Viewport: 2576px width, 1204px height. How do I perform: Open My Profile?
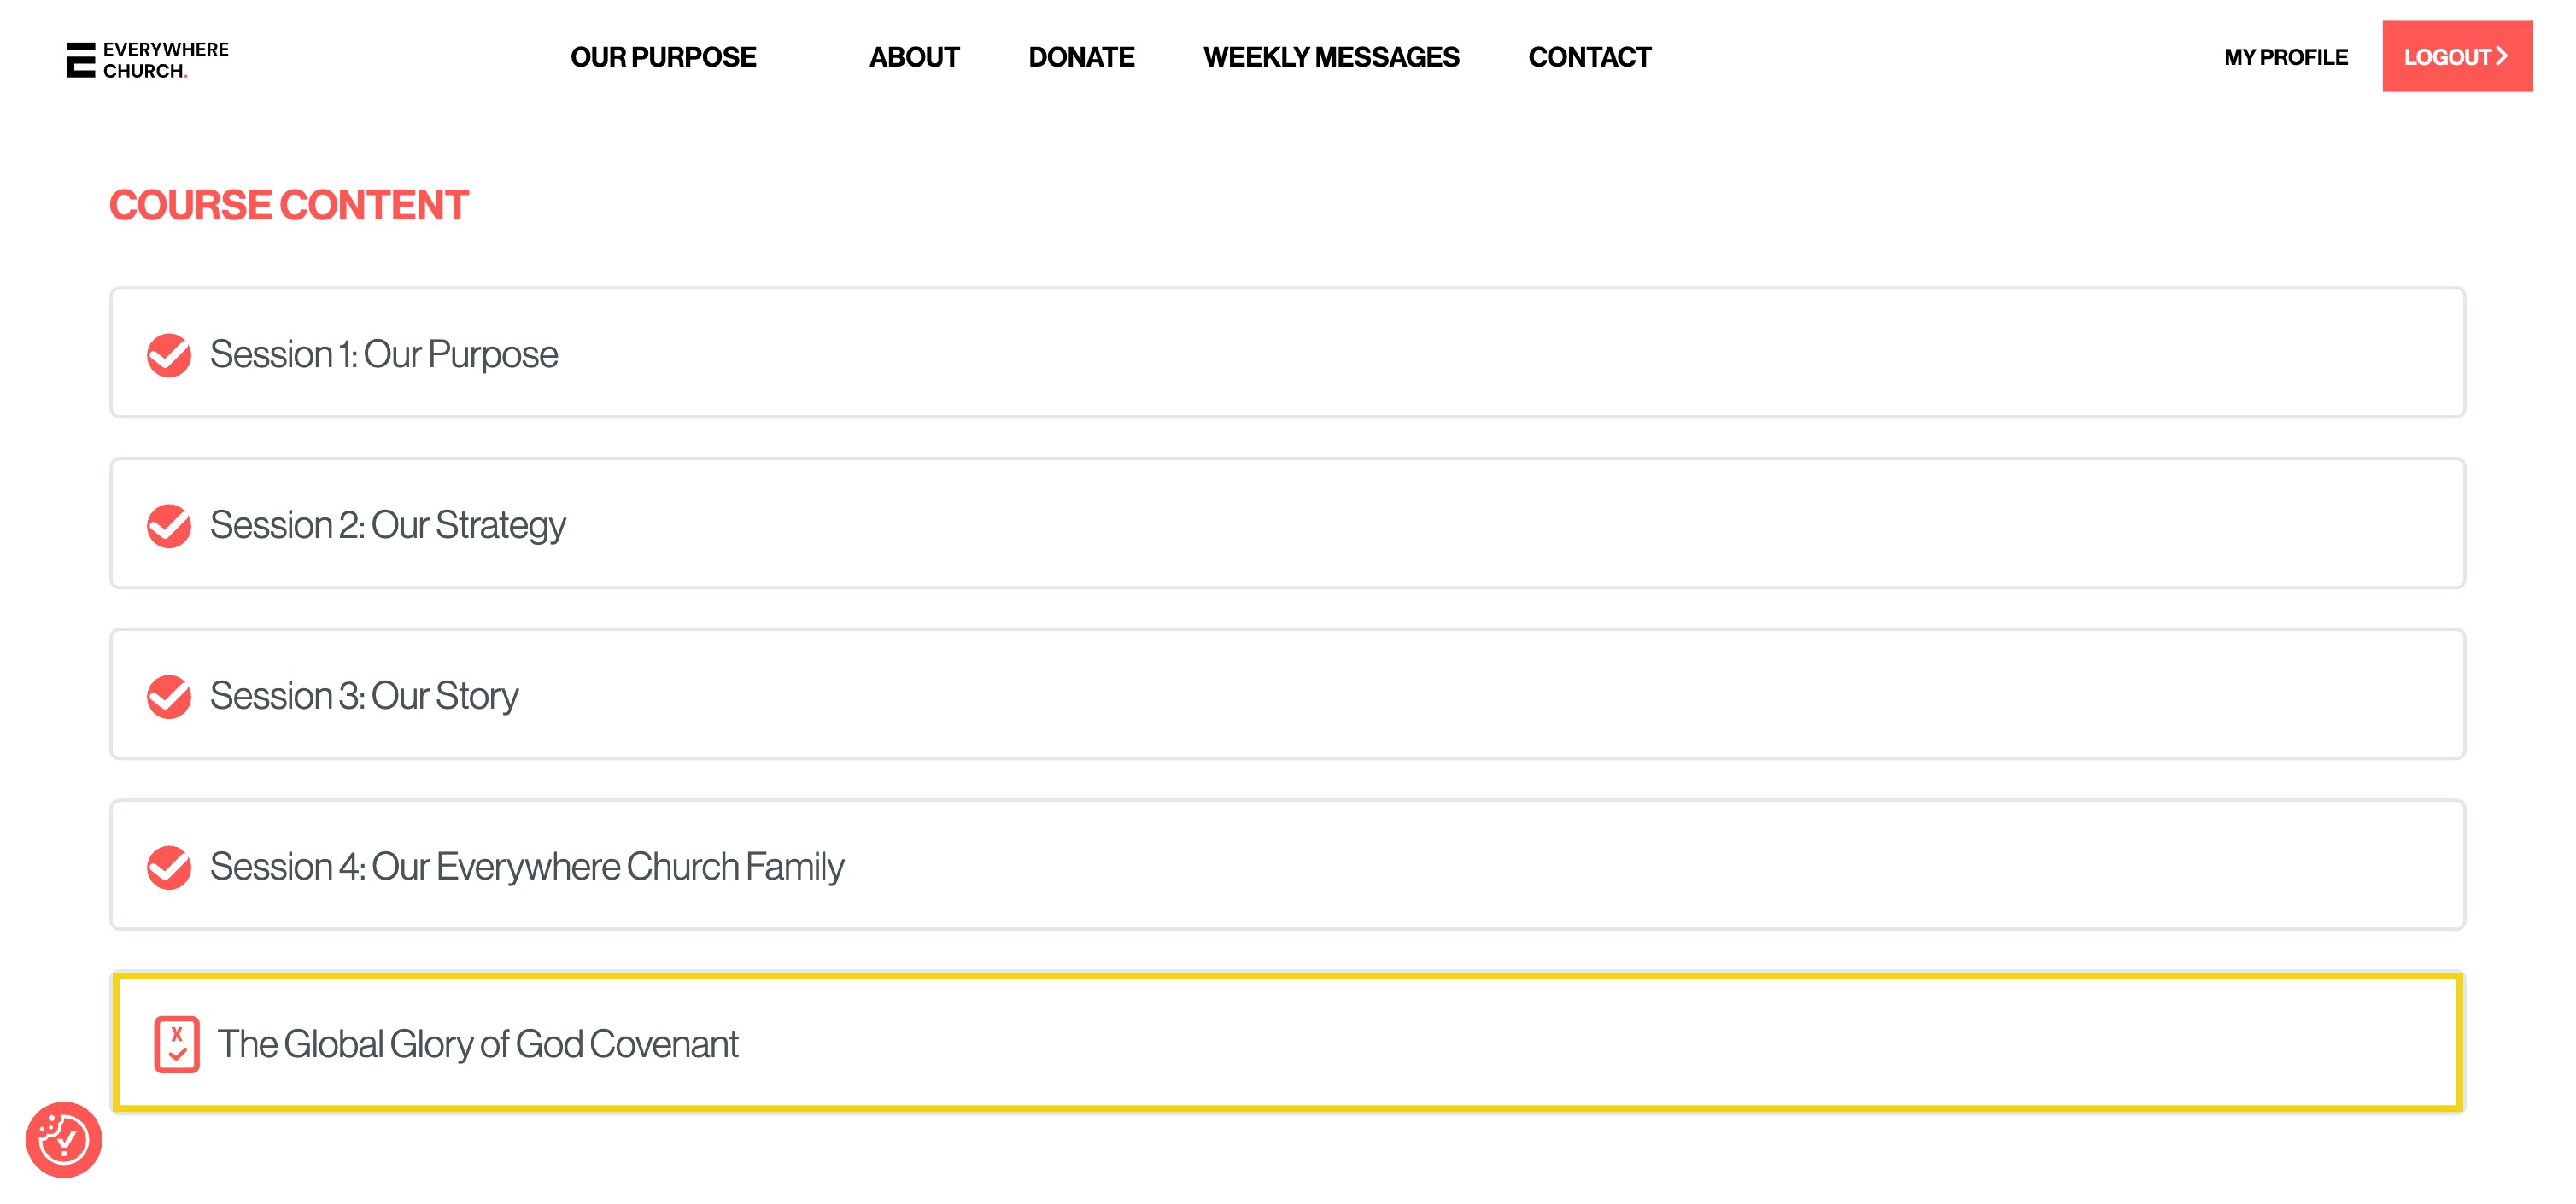coord(2285,57)
